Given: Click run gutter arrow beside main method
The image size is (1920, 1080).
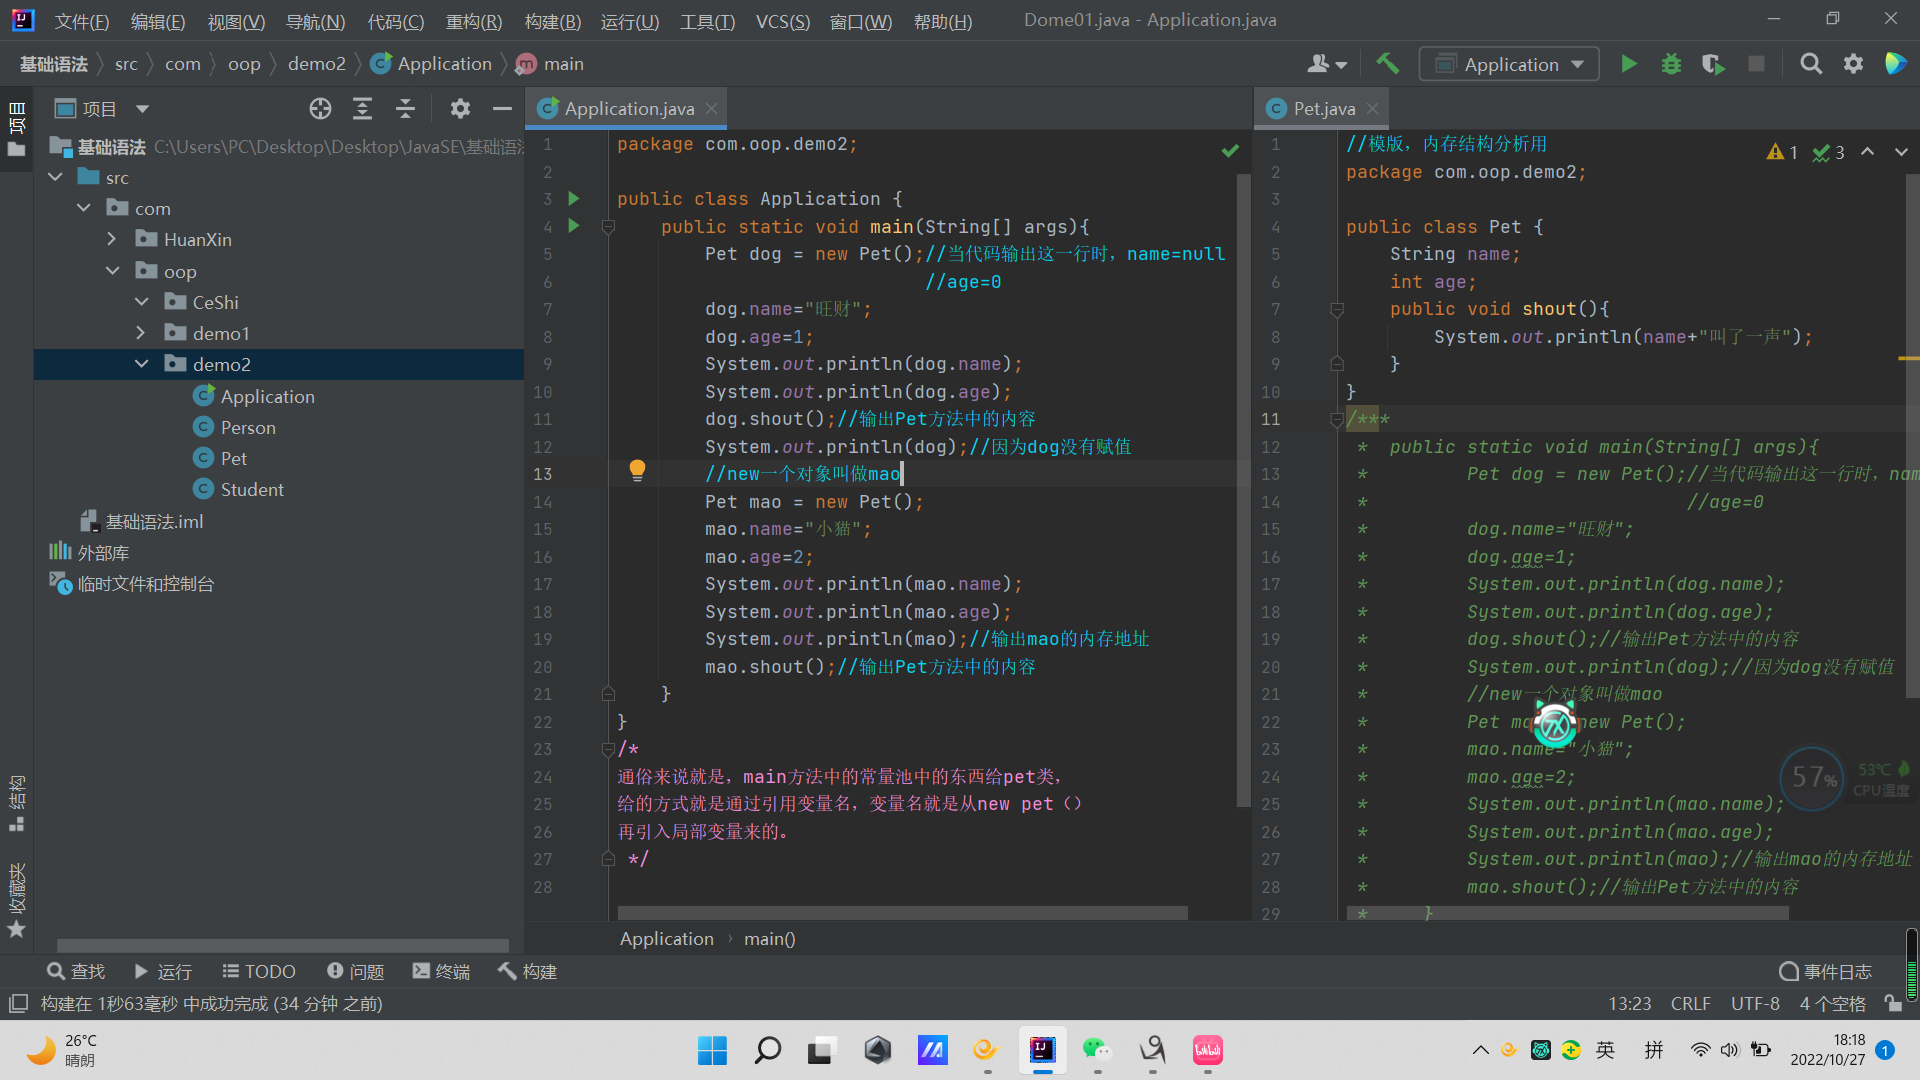Looking at the screenshot, I should [x=574, y=226].
